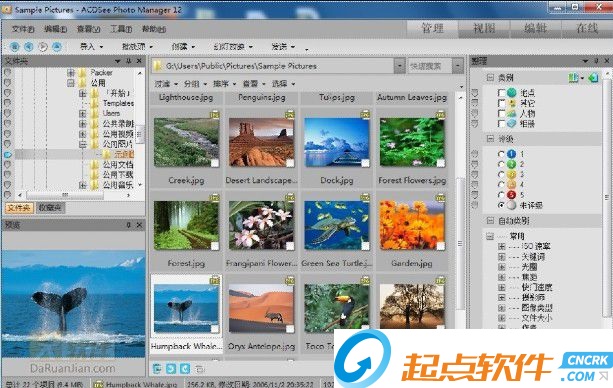Open the address bar path dropdown arrow
This screenshot has height=388, width=613.
coord(399,66)
